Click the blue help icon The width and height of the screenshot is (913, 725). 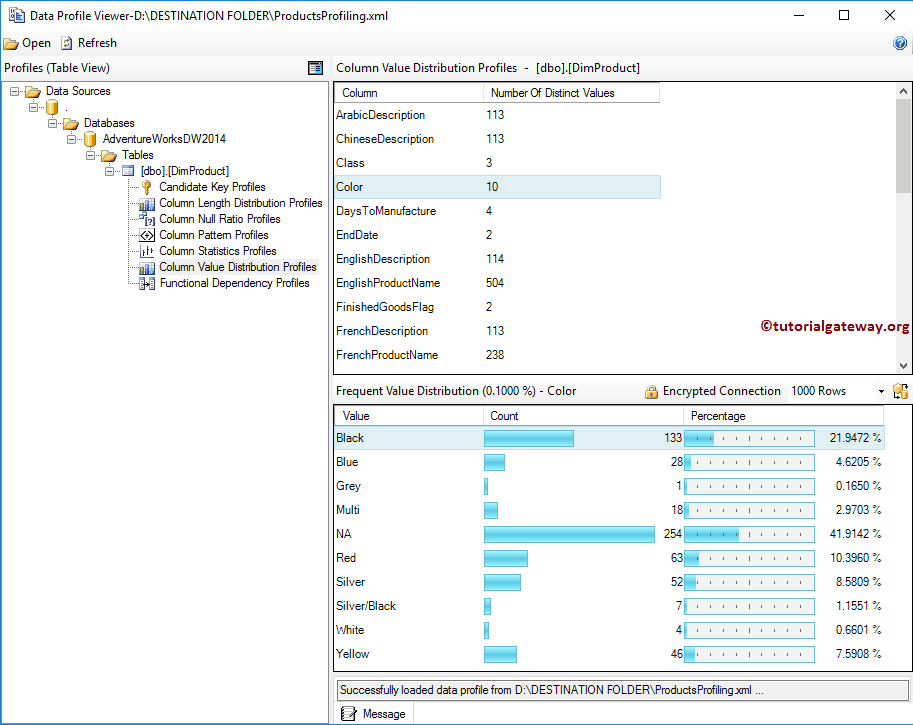pyautogui.click(x=899, y=43)
